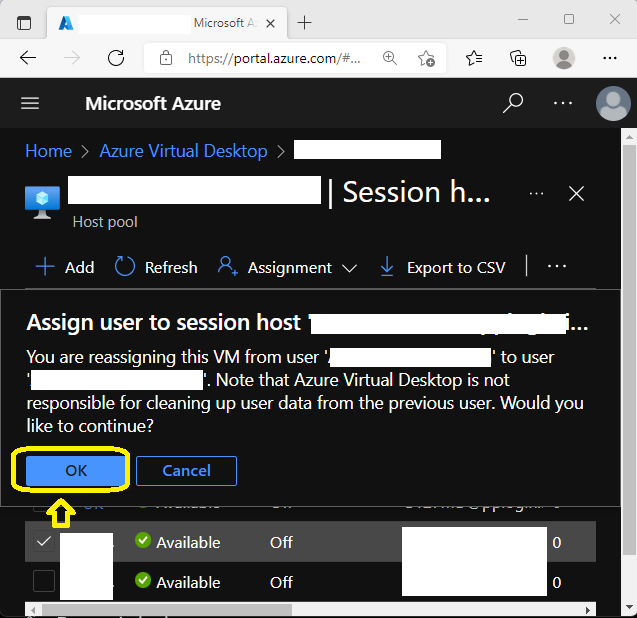The image size is (637, 618).
Task: Open the blade more options ellipsis
Action: [x=536, y=193]
